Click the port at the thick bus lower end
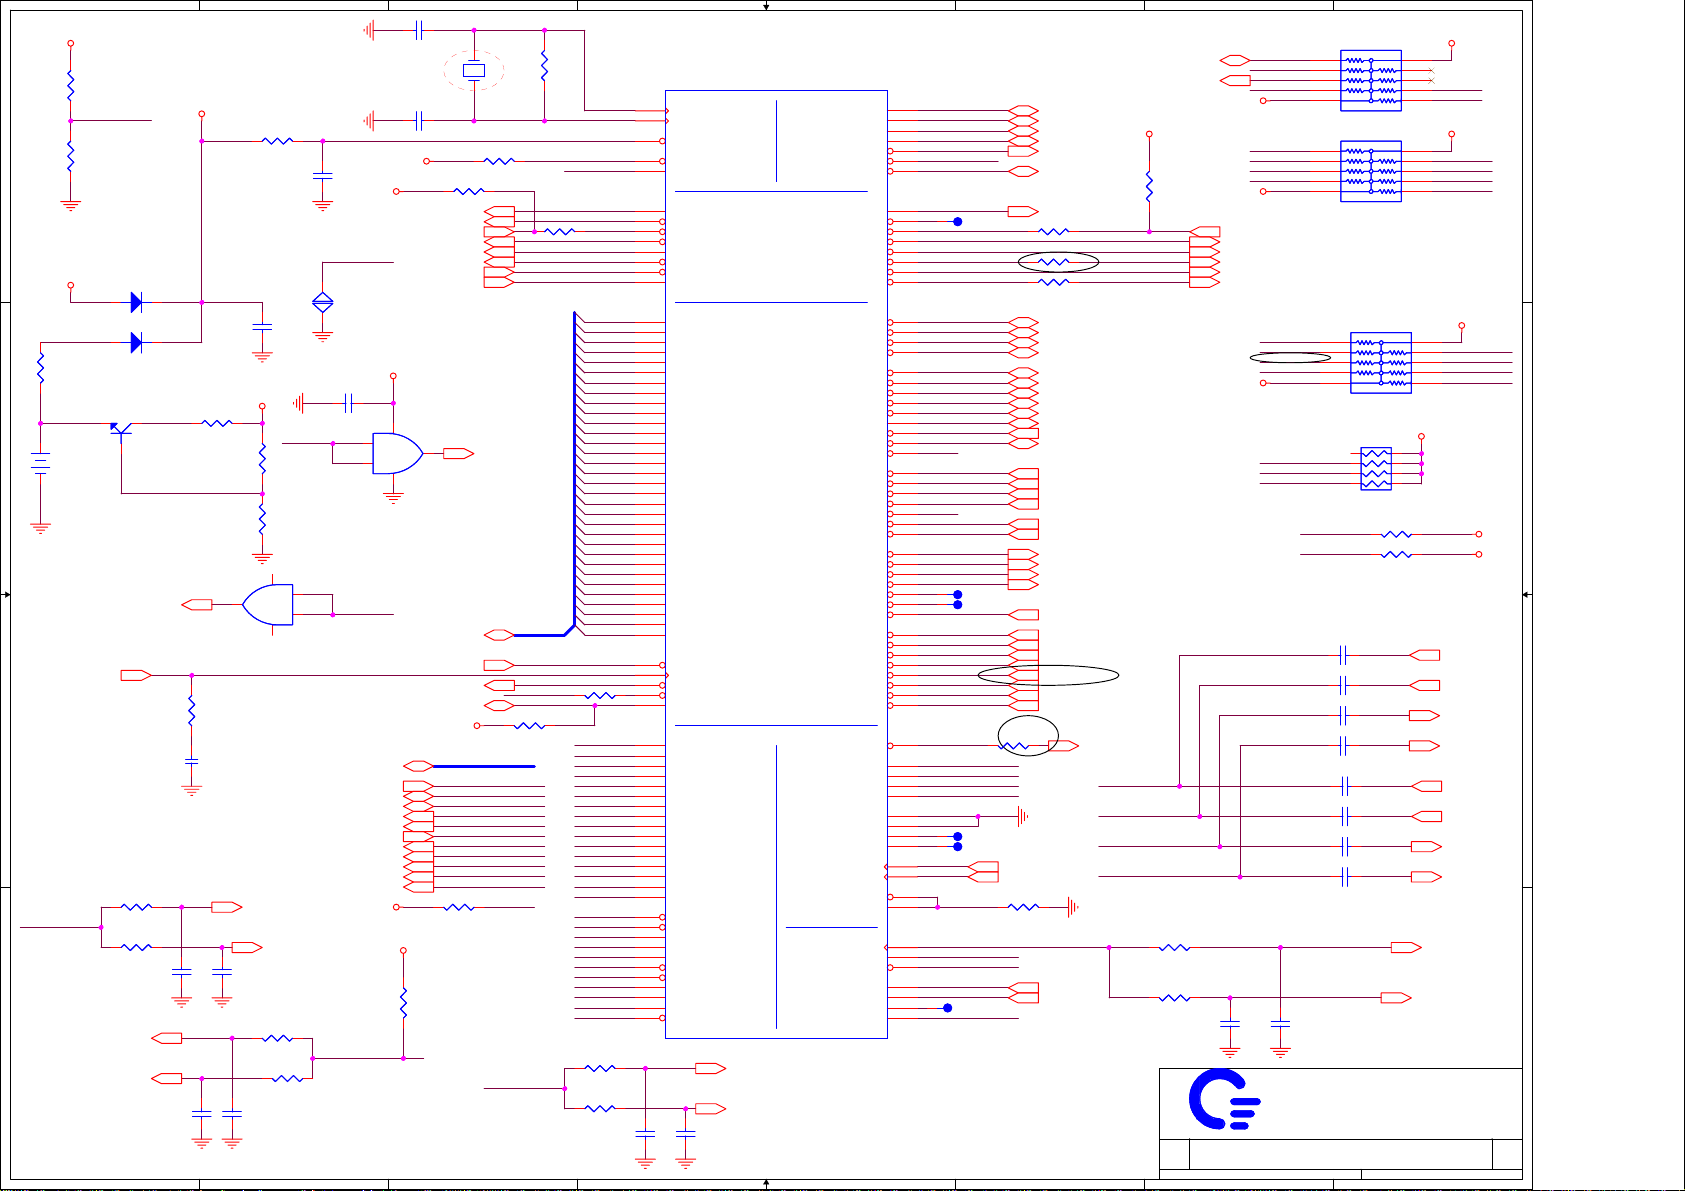1685x1191 pixels. (x=498, y=635)
